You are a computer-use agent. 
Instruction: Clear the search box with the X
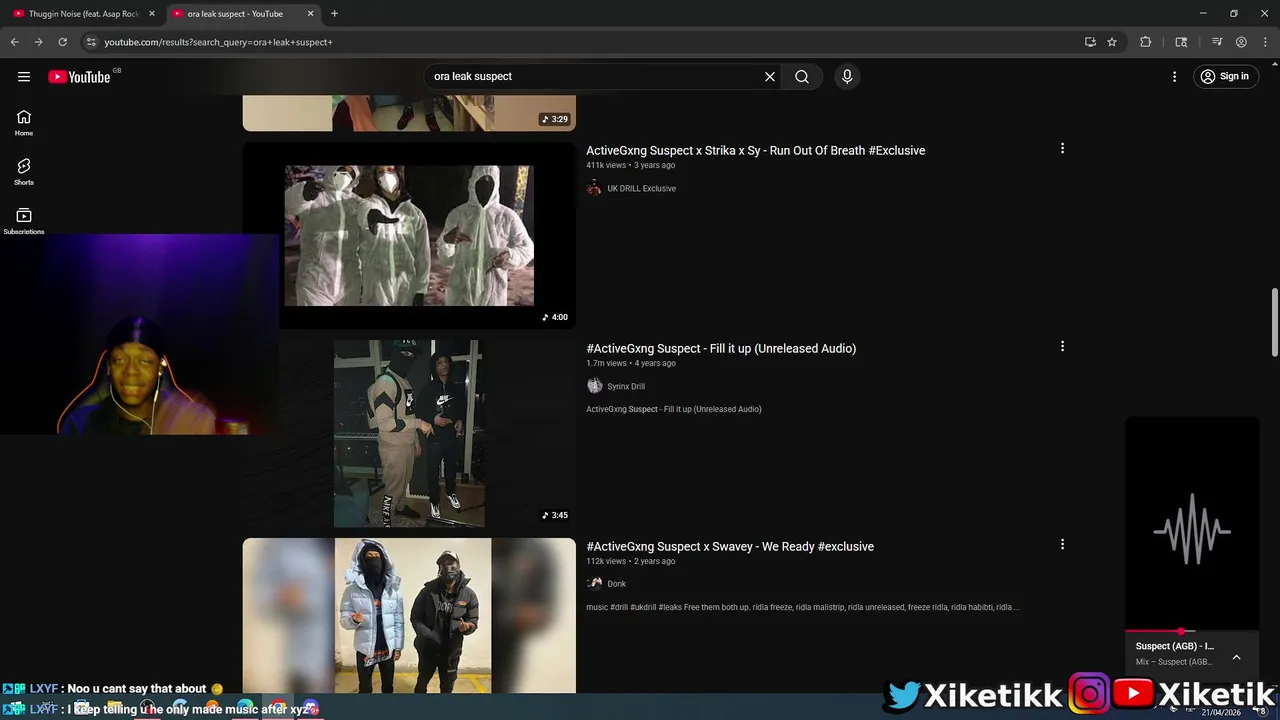tap(770, 76)
